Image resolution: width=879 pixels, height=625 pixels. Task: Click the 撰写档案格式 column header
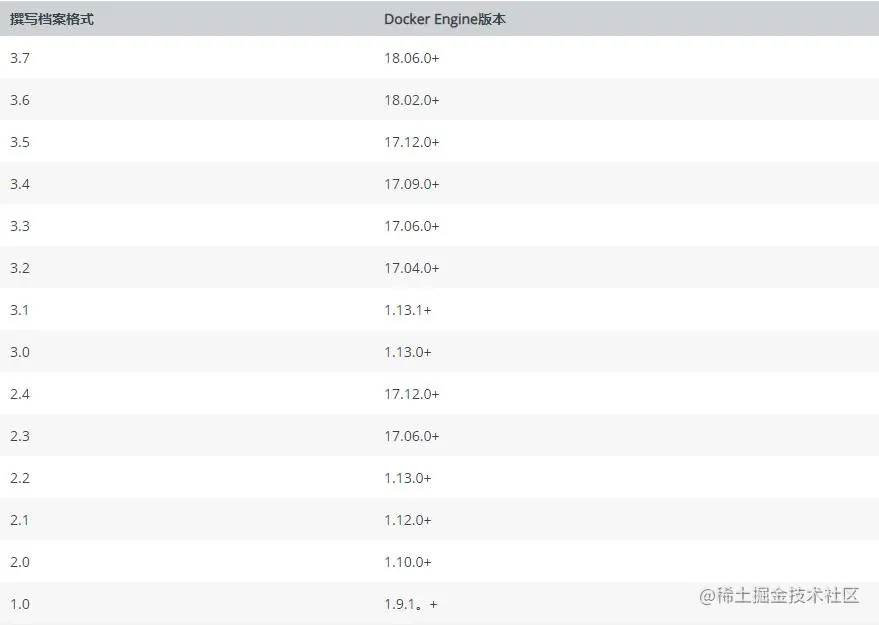click(x=52, y=19)
